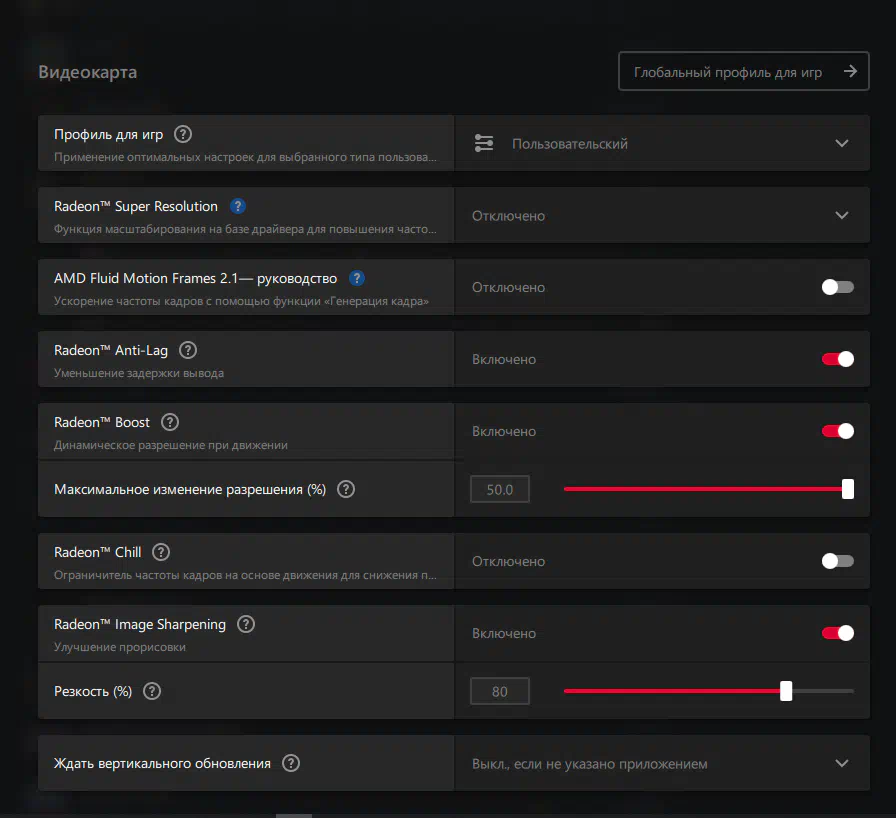Viewport: 896px width, 818px height.
Task: Click Radeon Anti-Lag label text
Action: pos(111,350)
